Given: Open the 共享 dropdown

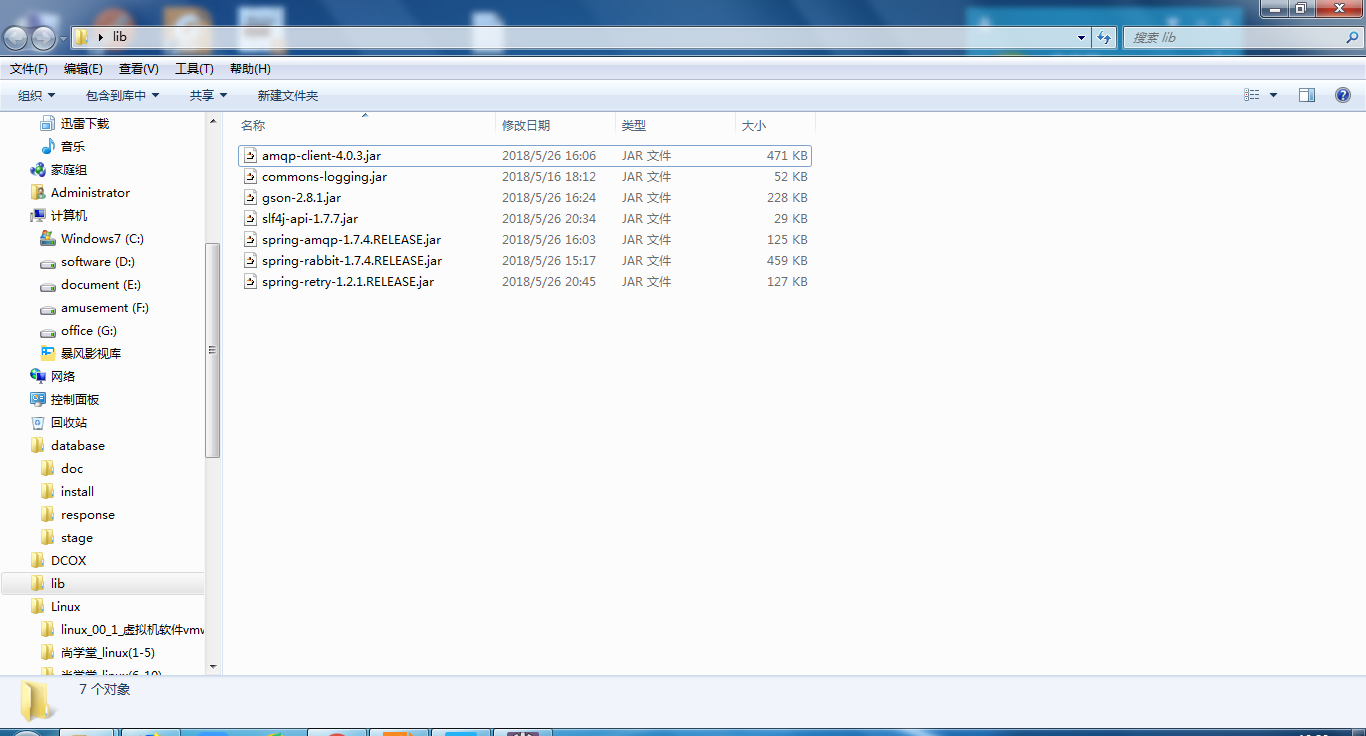Looking at the screenshot, I should (208, 95).
